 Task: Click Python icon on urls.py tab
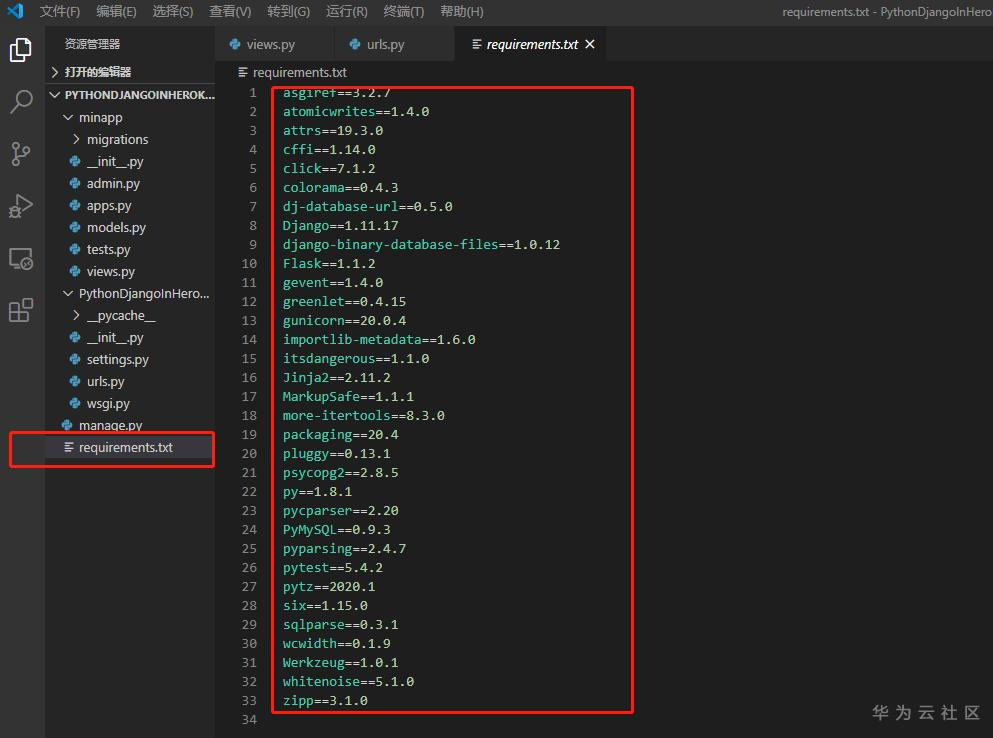(355, 44)
